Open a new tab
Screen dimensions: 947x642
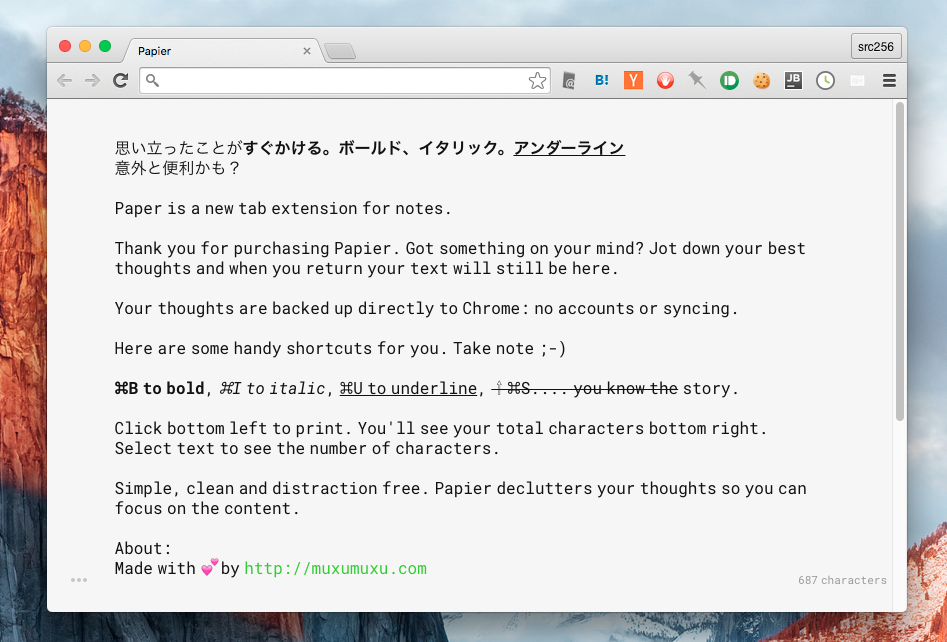pyautogui.click(x=340, y=51)
